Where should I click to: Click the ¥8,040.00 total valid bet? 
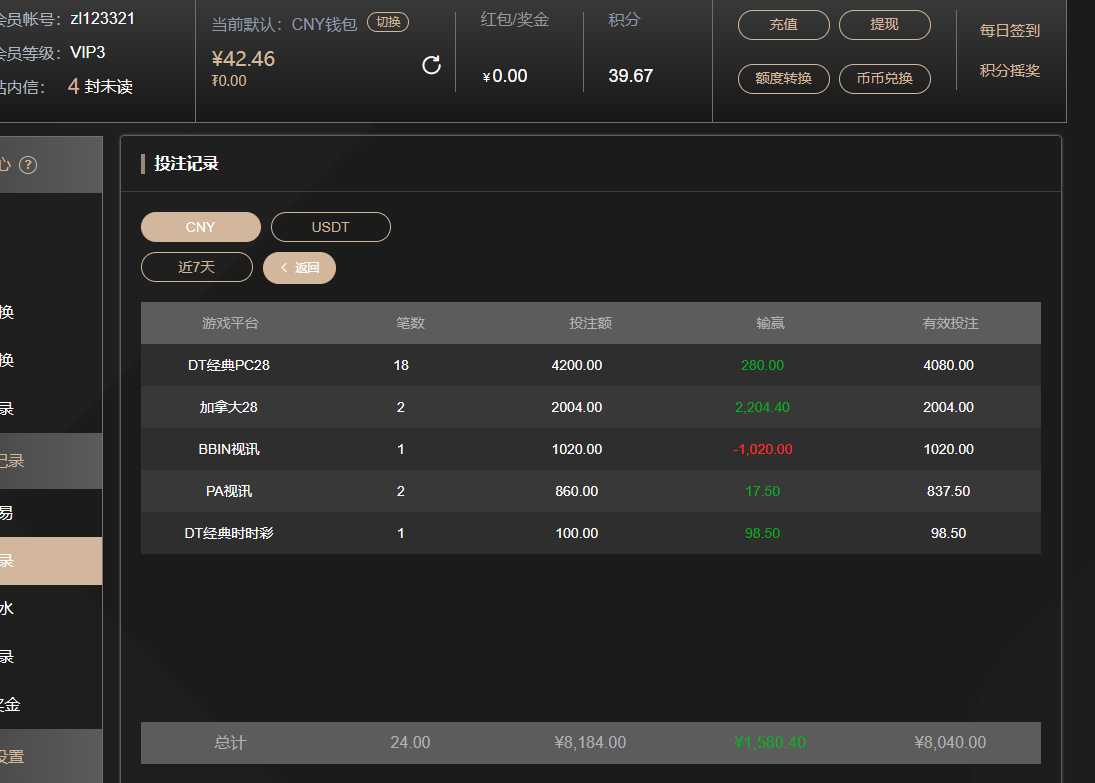[950, 742]
